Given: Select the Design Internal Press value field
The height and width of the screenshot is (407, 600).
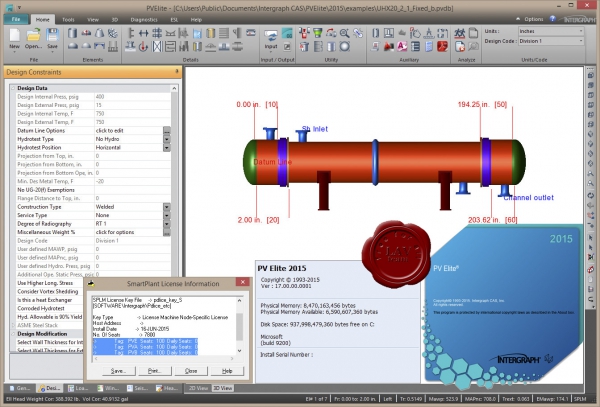Looking at the screenshot, I should coord(132,97).
